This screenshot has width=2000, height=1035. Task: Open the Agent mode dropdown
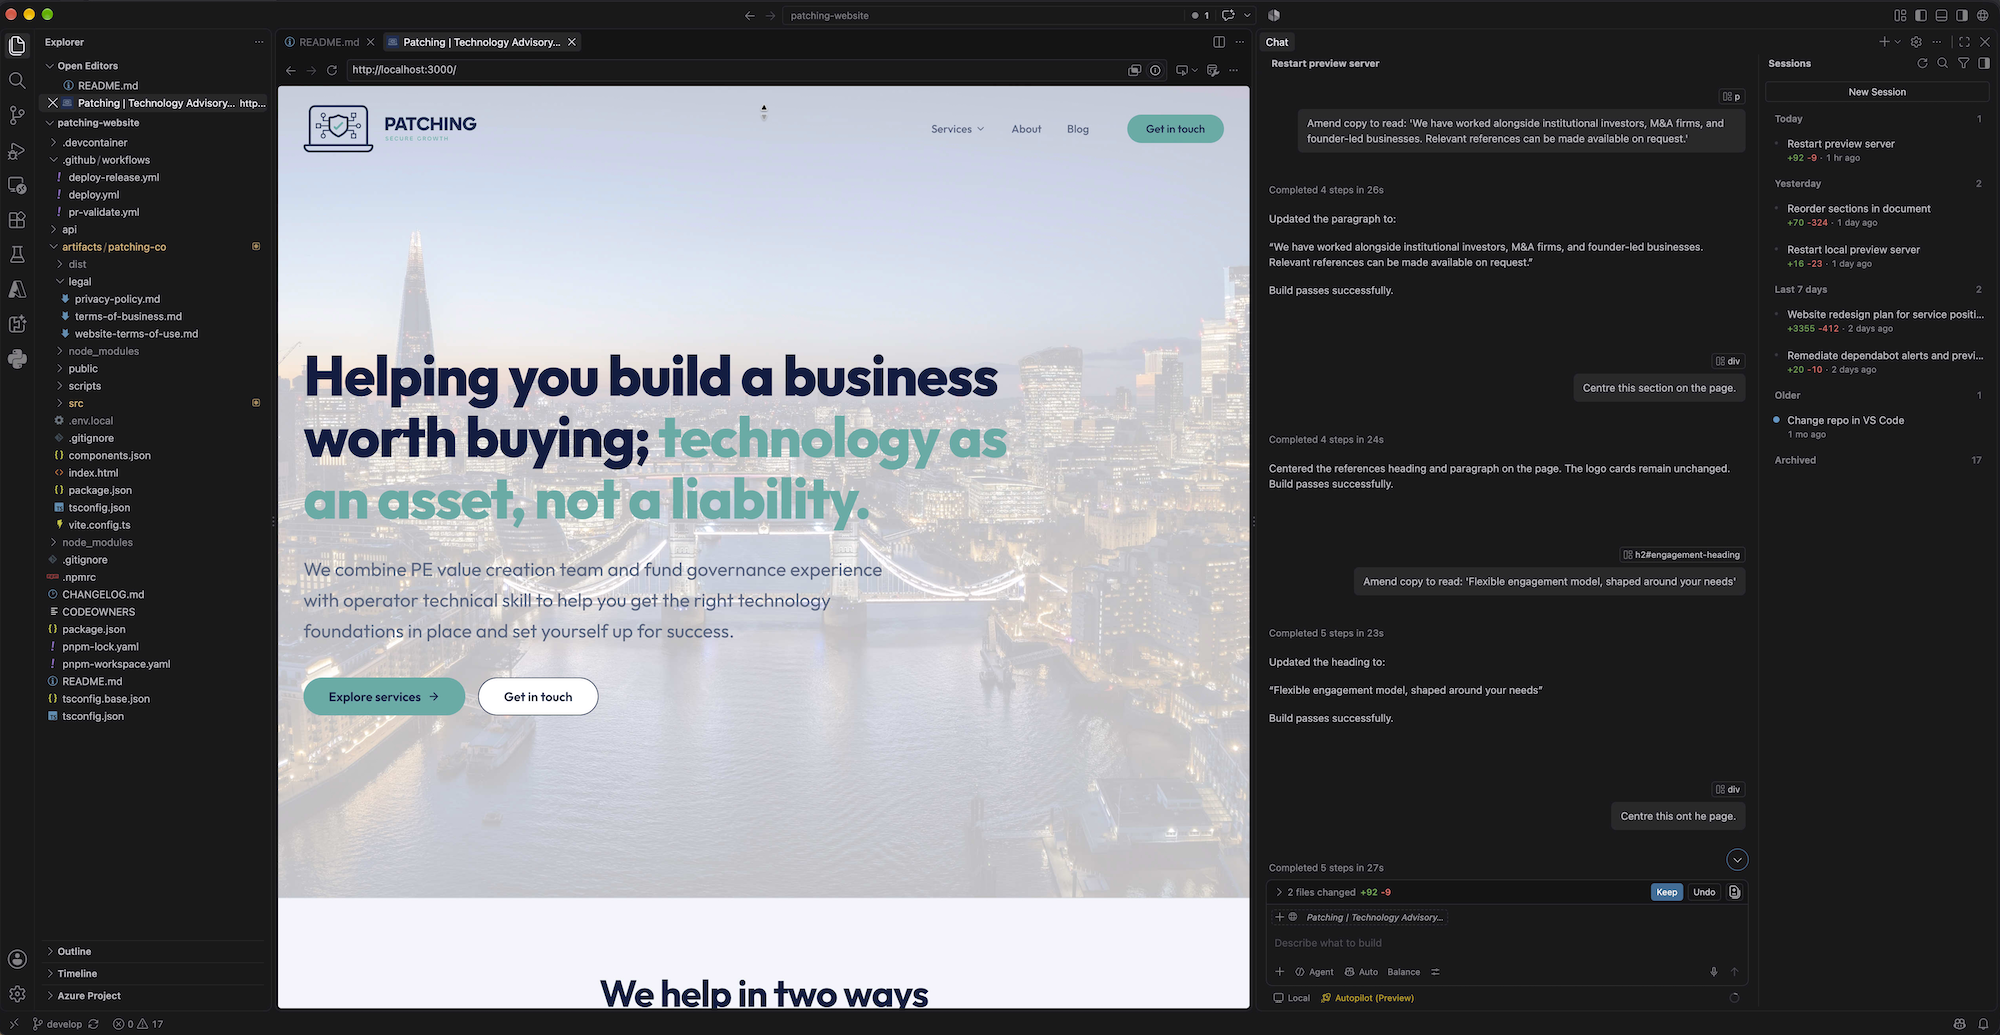[1315, 972]
